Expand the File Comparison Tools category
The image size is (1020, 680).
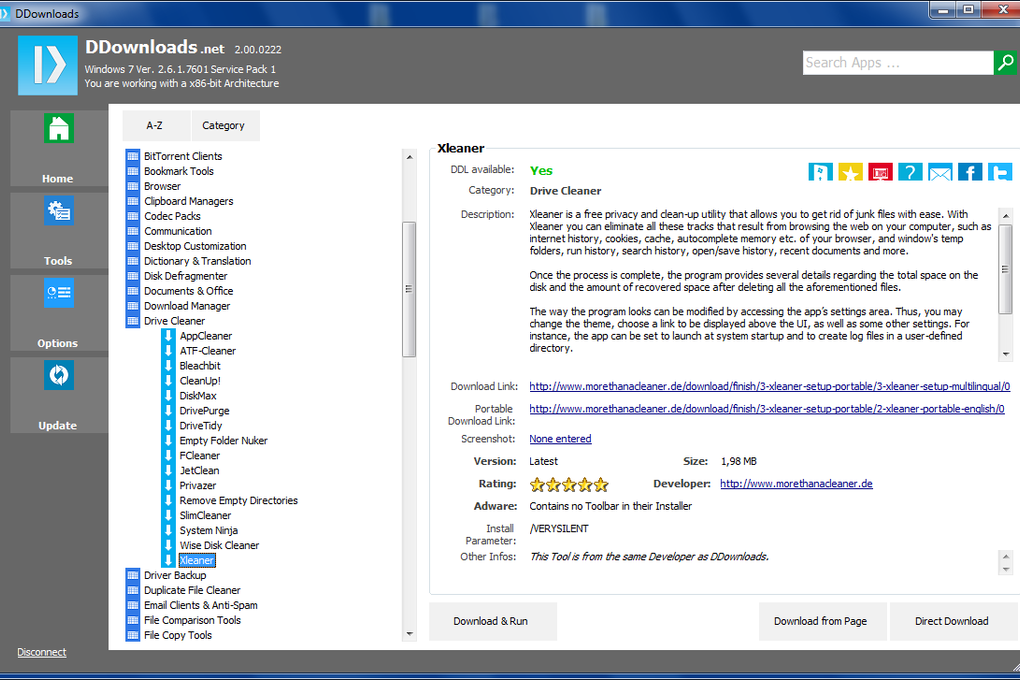tap(192, 620)
